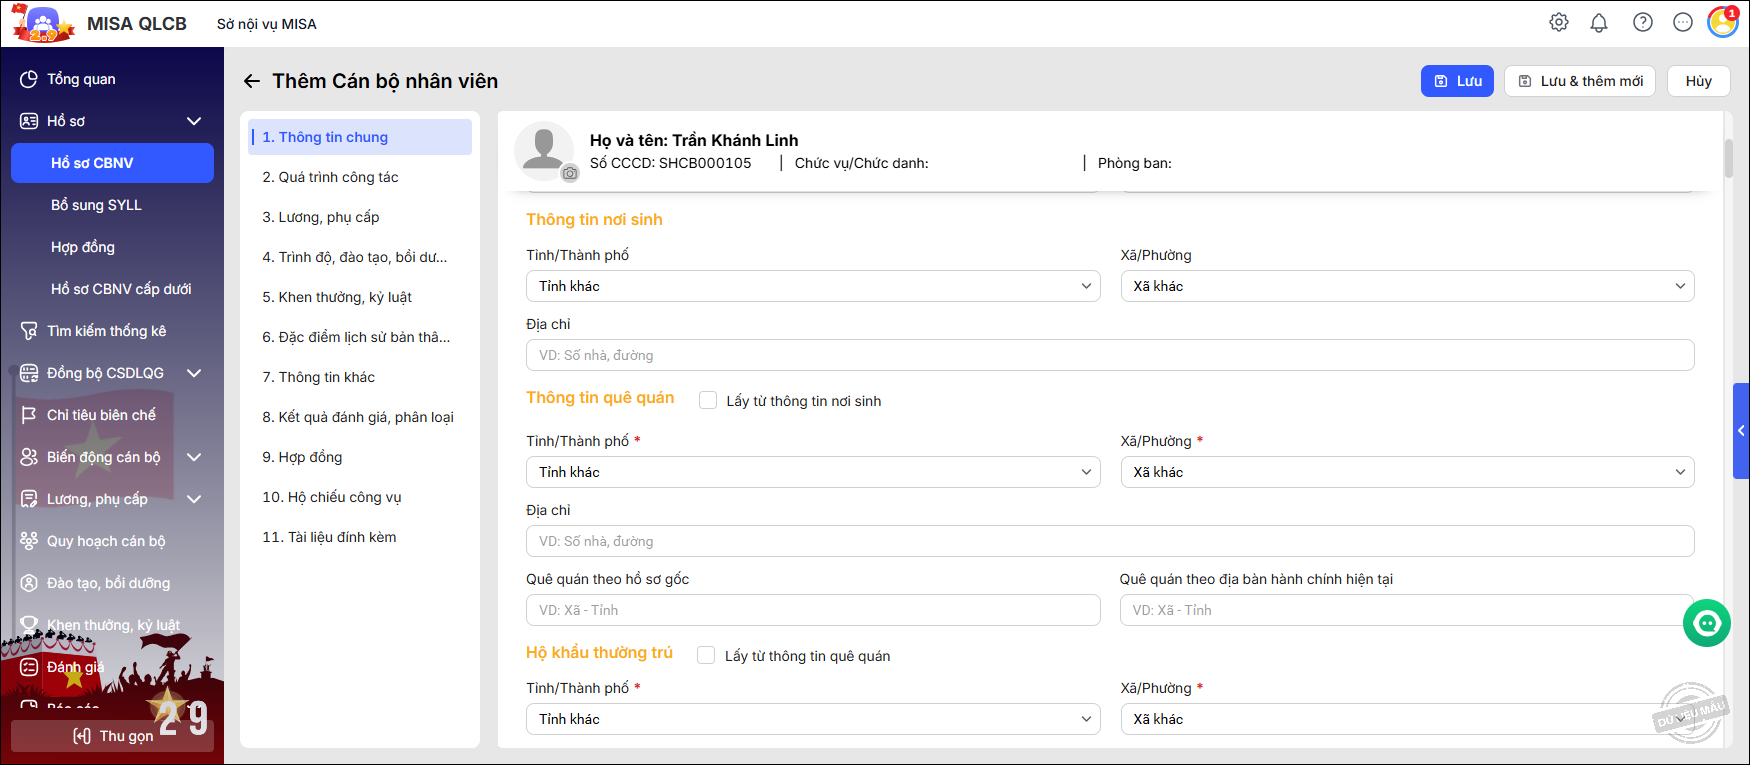
Task: Click the Hủy button
Action: click(1698, 81)
